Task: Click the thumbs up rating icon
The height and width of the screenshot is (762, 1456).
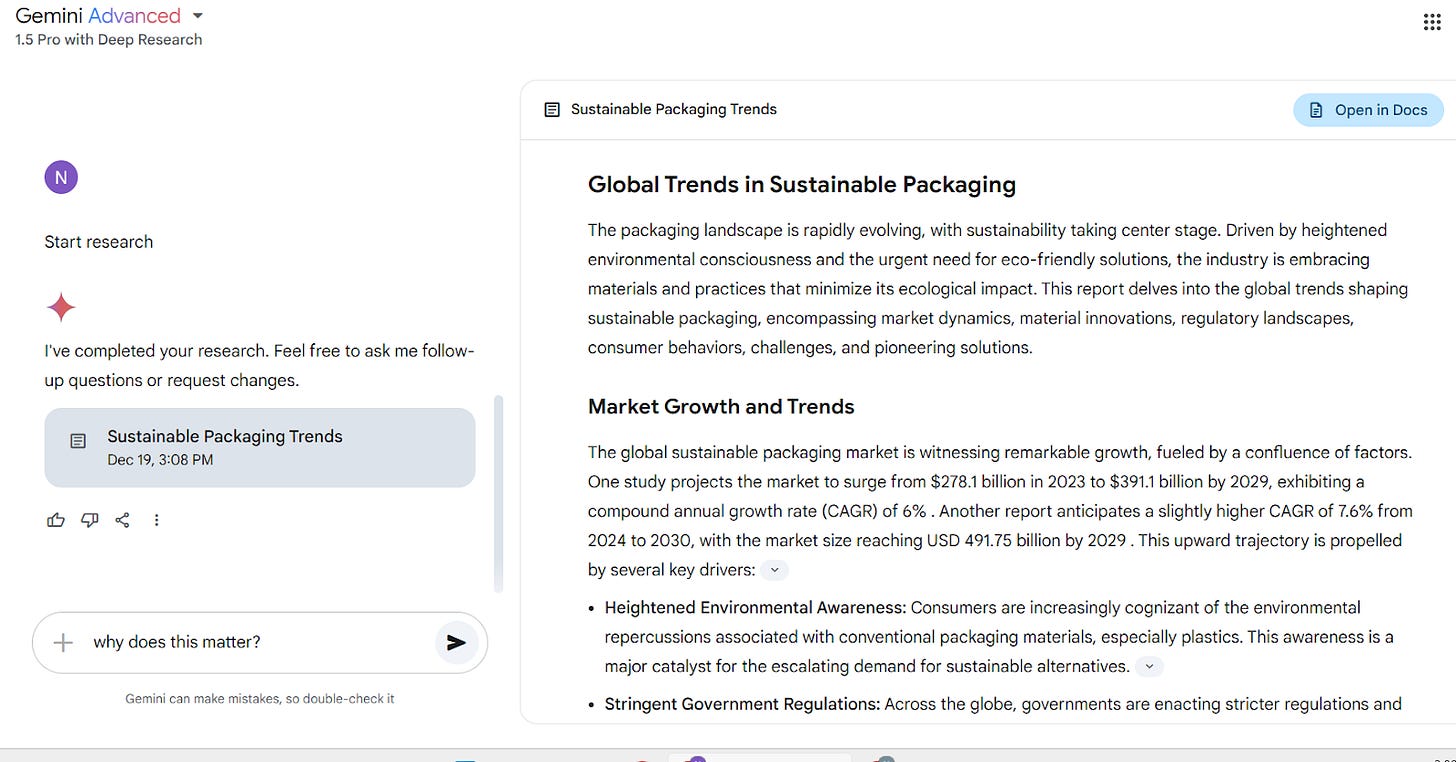Action: coord(55,519)
